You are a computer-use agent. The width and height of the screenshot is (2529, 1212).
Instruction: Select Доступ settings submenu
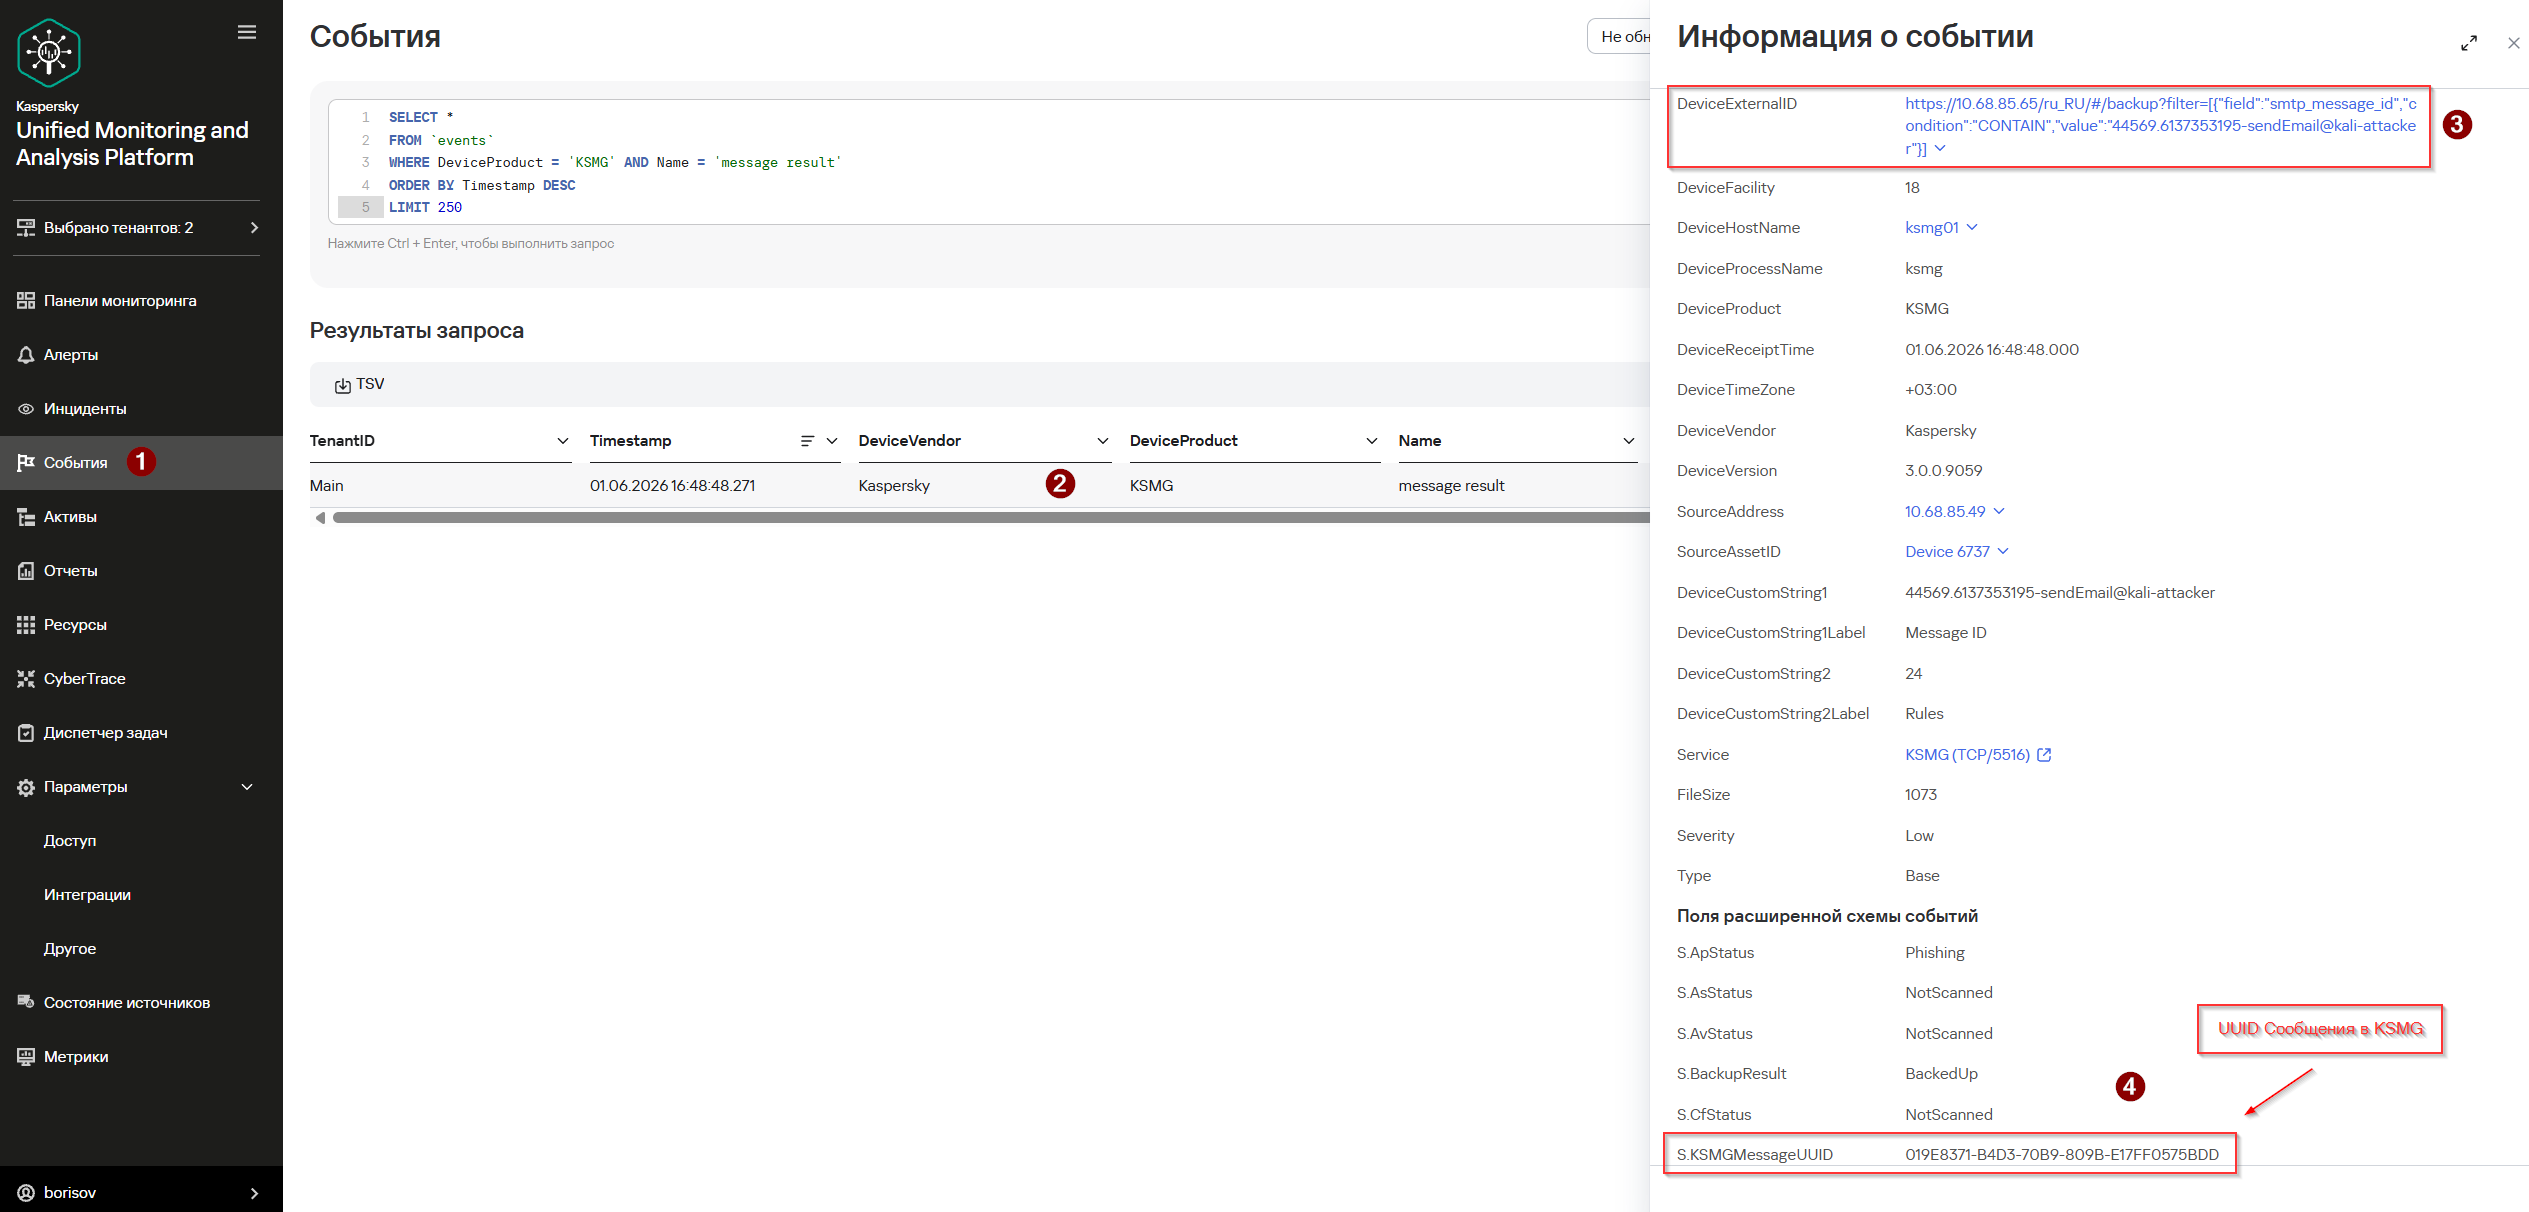click(70, 841)
